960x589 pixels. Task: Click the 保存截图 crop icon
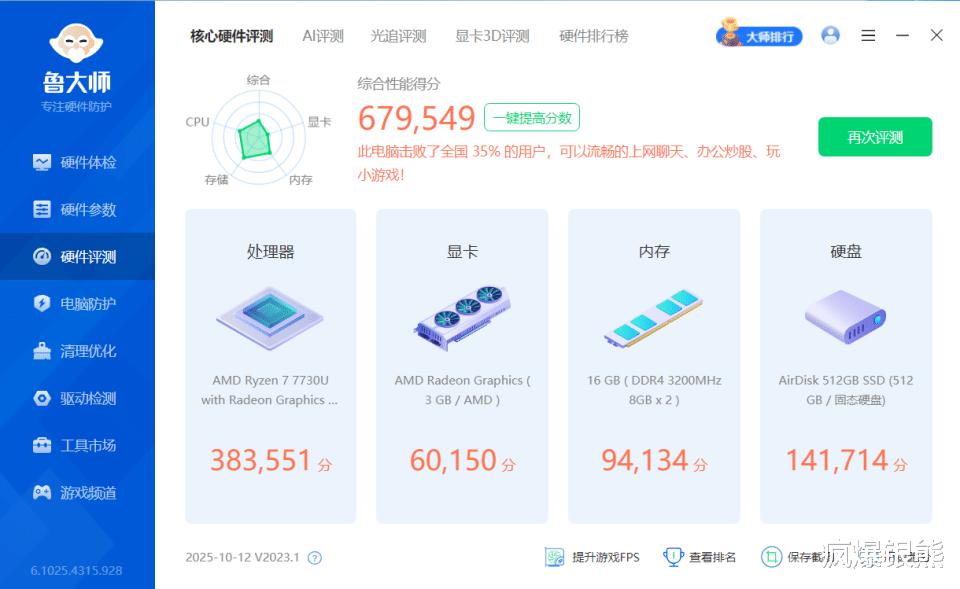click(771, 557)
